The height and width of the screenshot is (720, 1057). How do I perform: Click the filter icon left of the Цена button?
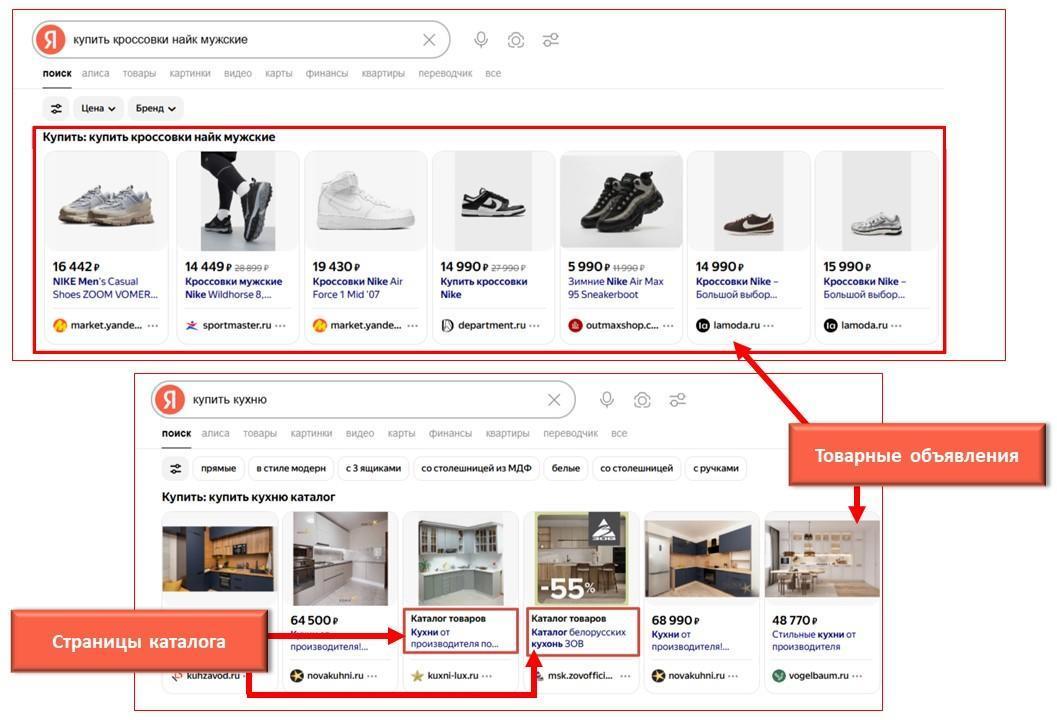pos(56,108)
